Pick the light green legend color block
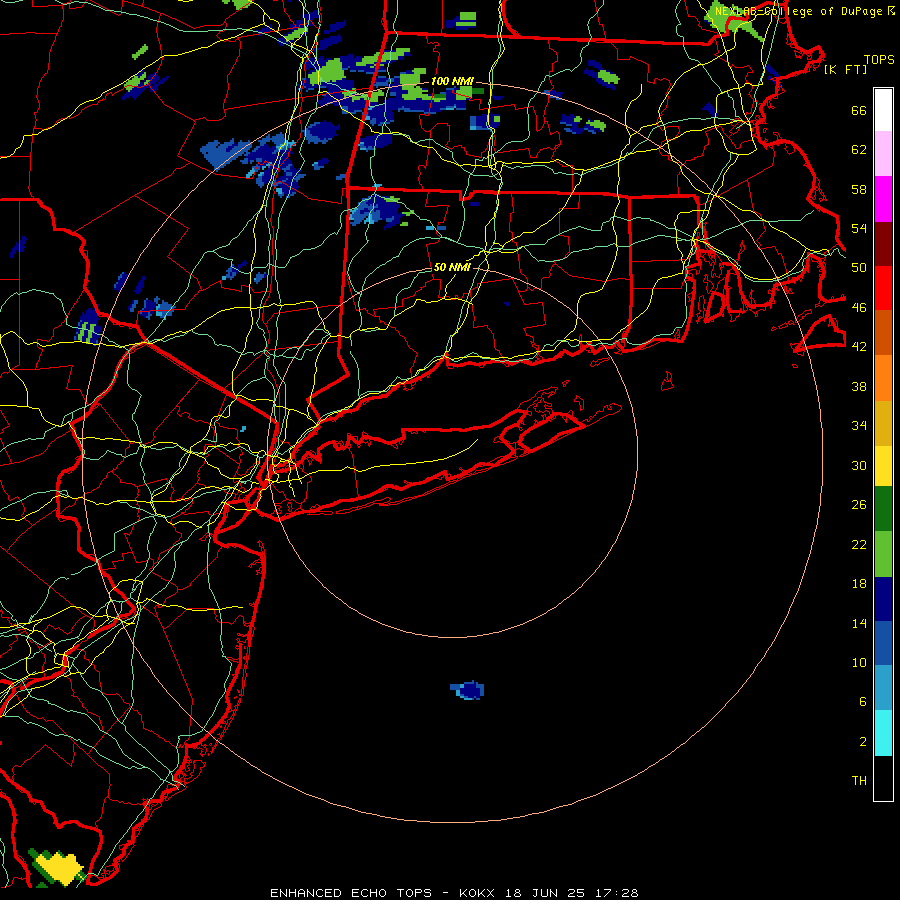Viewport: 900px width, 900px height. pyautogui.click(x=883, y=554)
